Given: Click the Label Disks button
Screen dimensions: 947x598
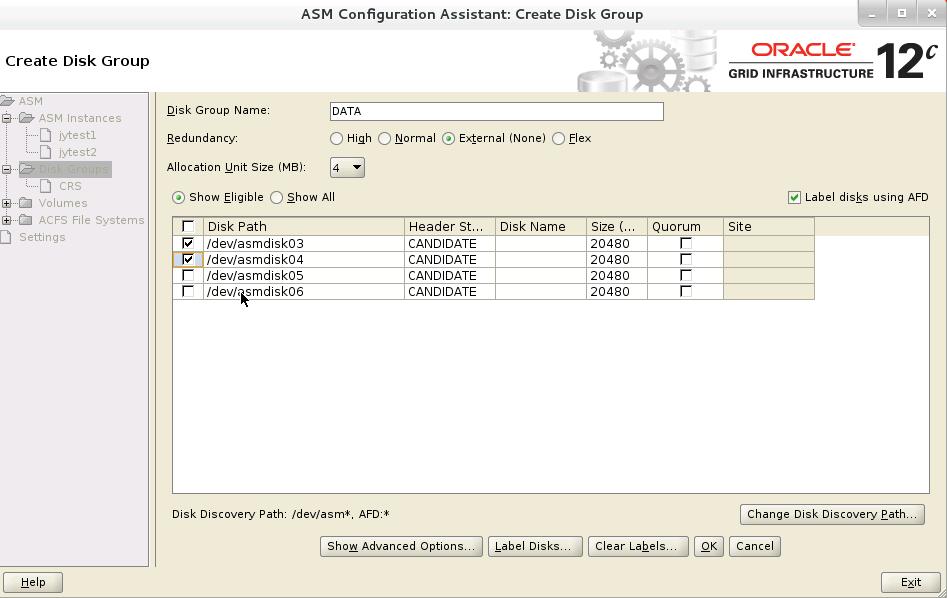Looking at the screenshot, I should 534,546.
